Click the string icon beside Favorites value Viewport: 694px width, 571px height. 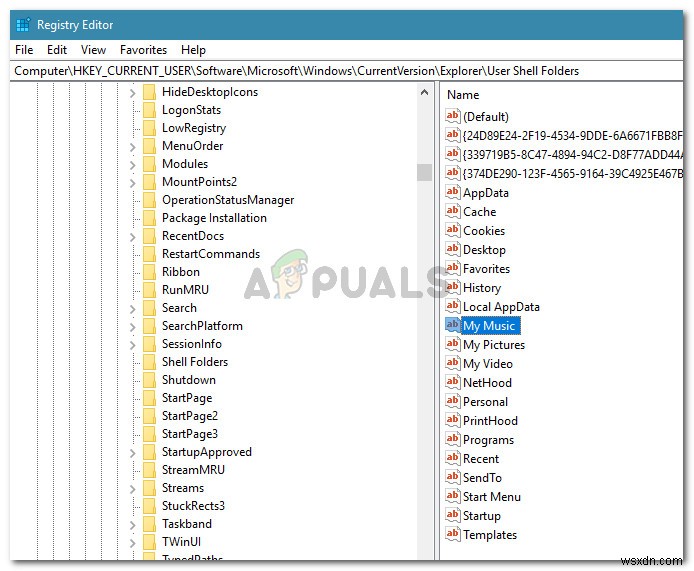tap(452, 268)
